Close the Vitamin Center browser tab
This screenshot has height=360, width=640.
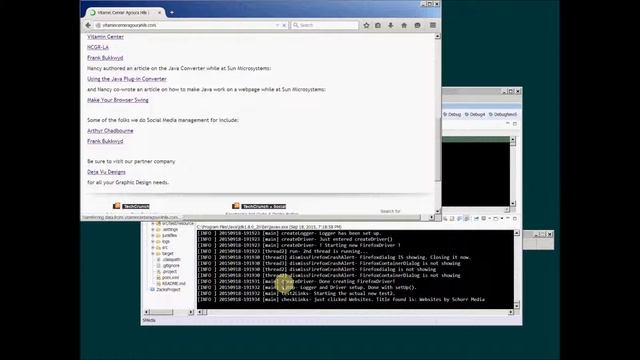(160, 13)
